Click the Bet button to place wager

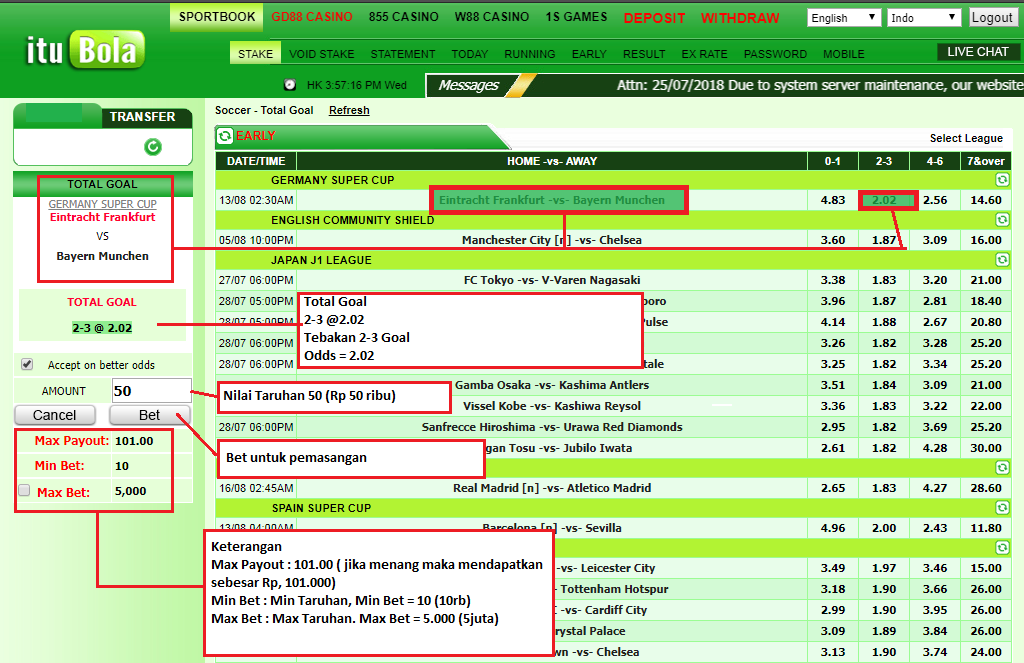(150, 415)
